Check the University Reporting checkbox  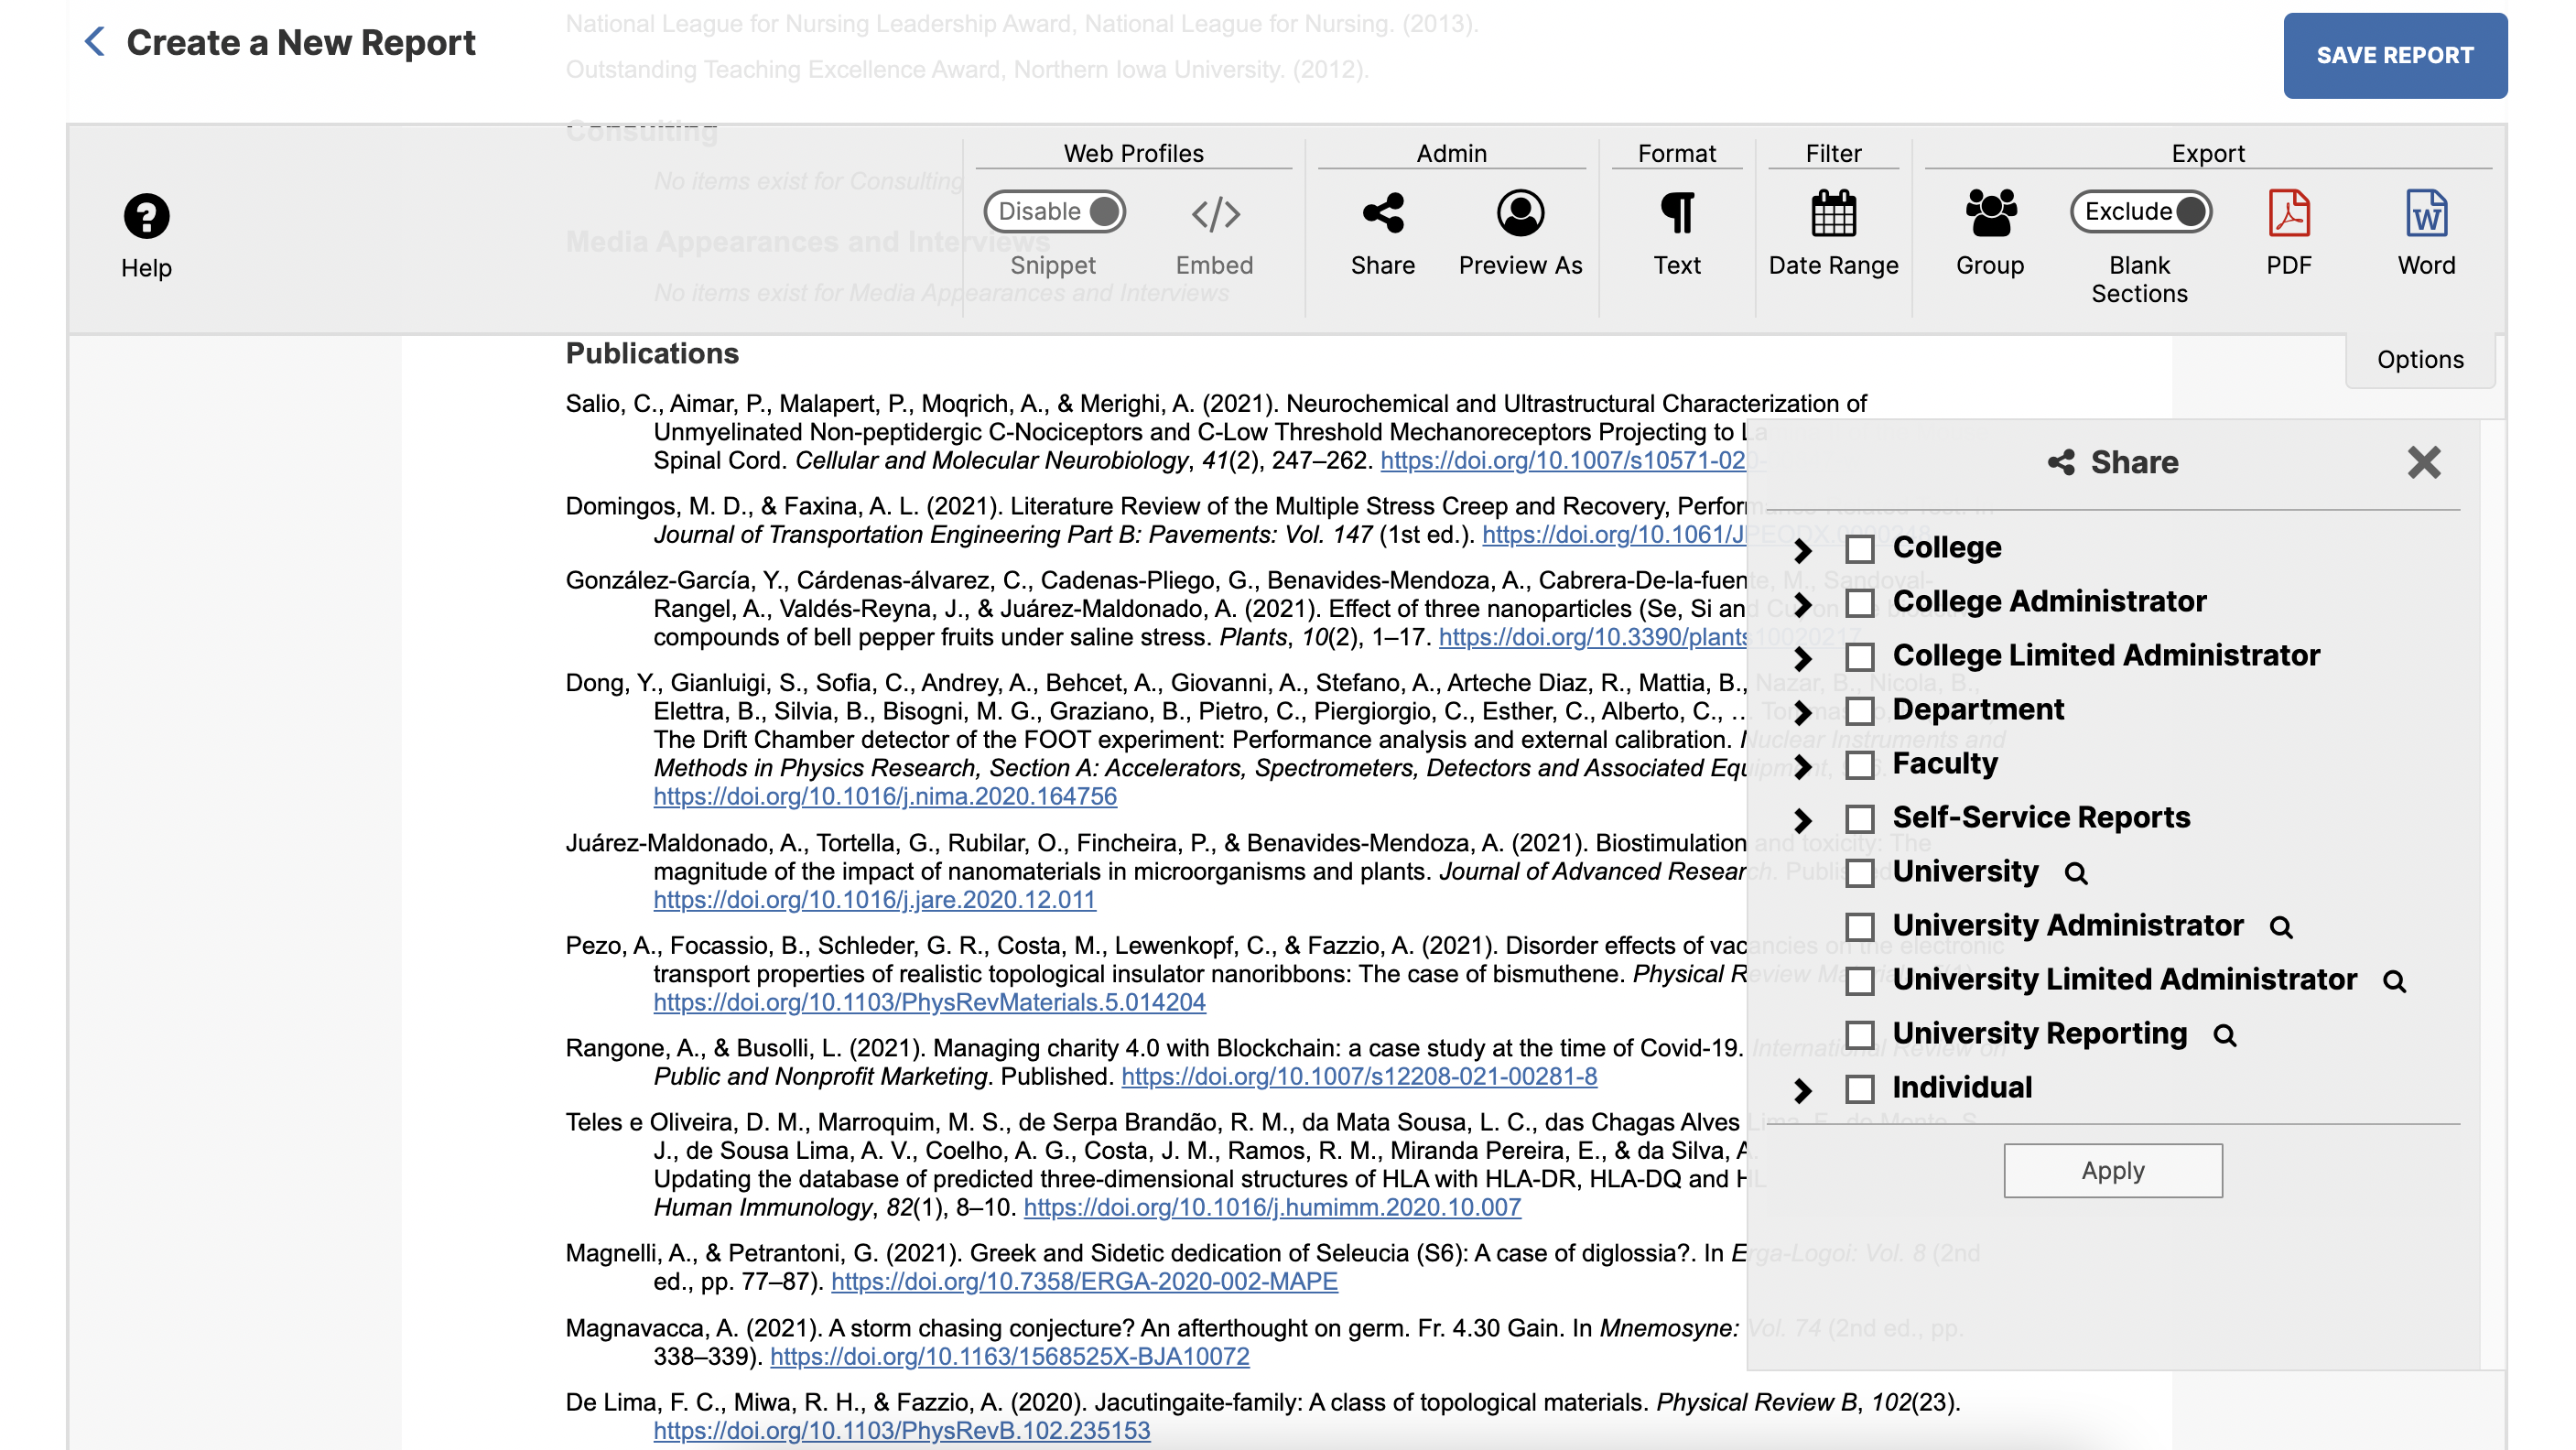click(1860, 1035)
